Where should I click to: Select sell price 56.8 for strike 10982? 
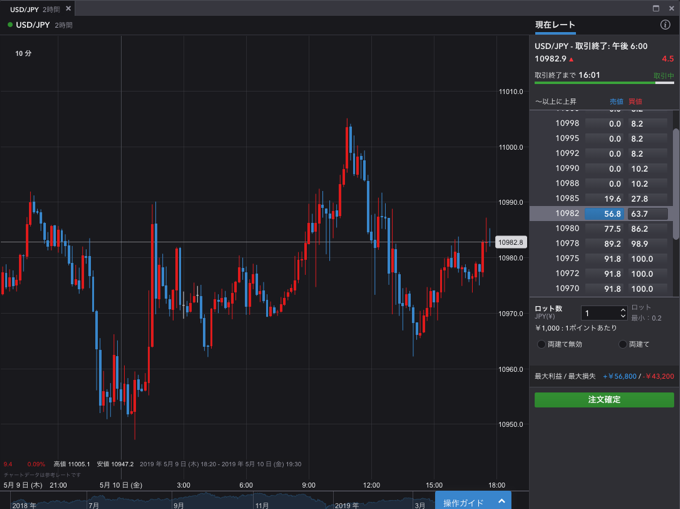coord(604,214)
